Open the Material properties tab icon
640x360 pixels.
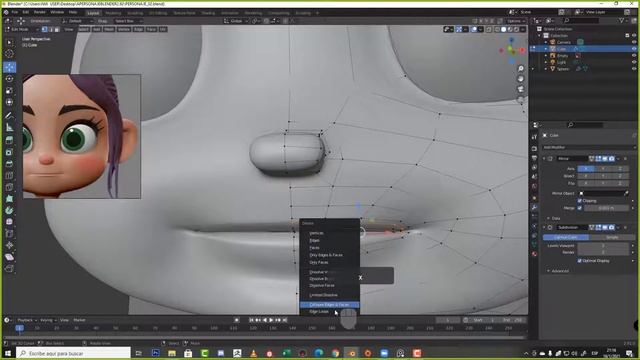click(x=534, y=254)
